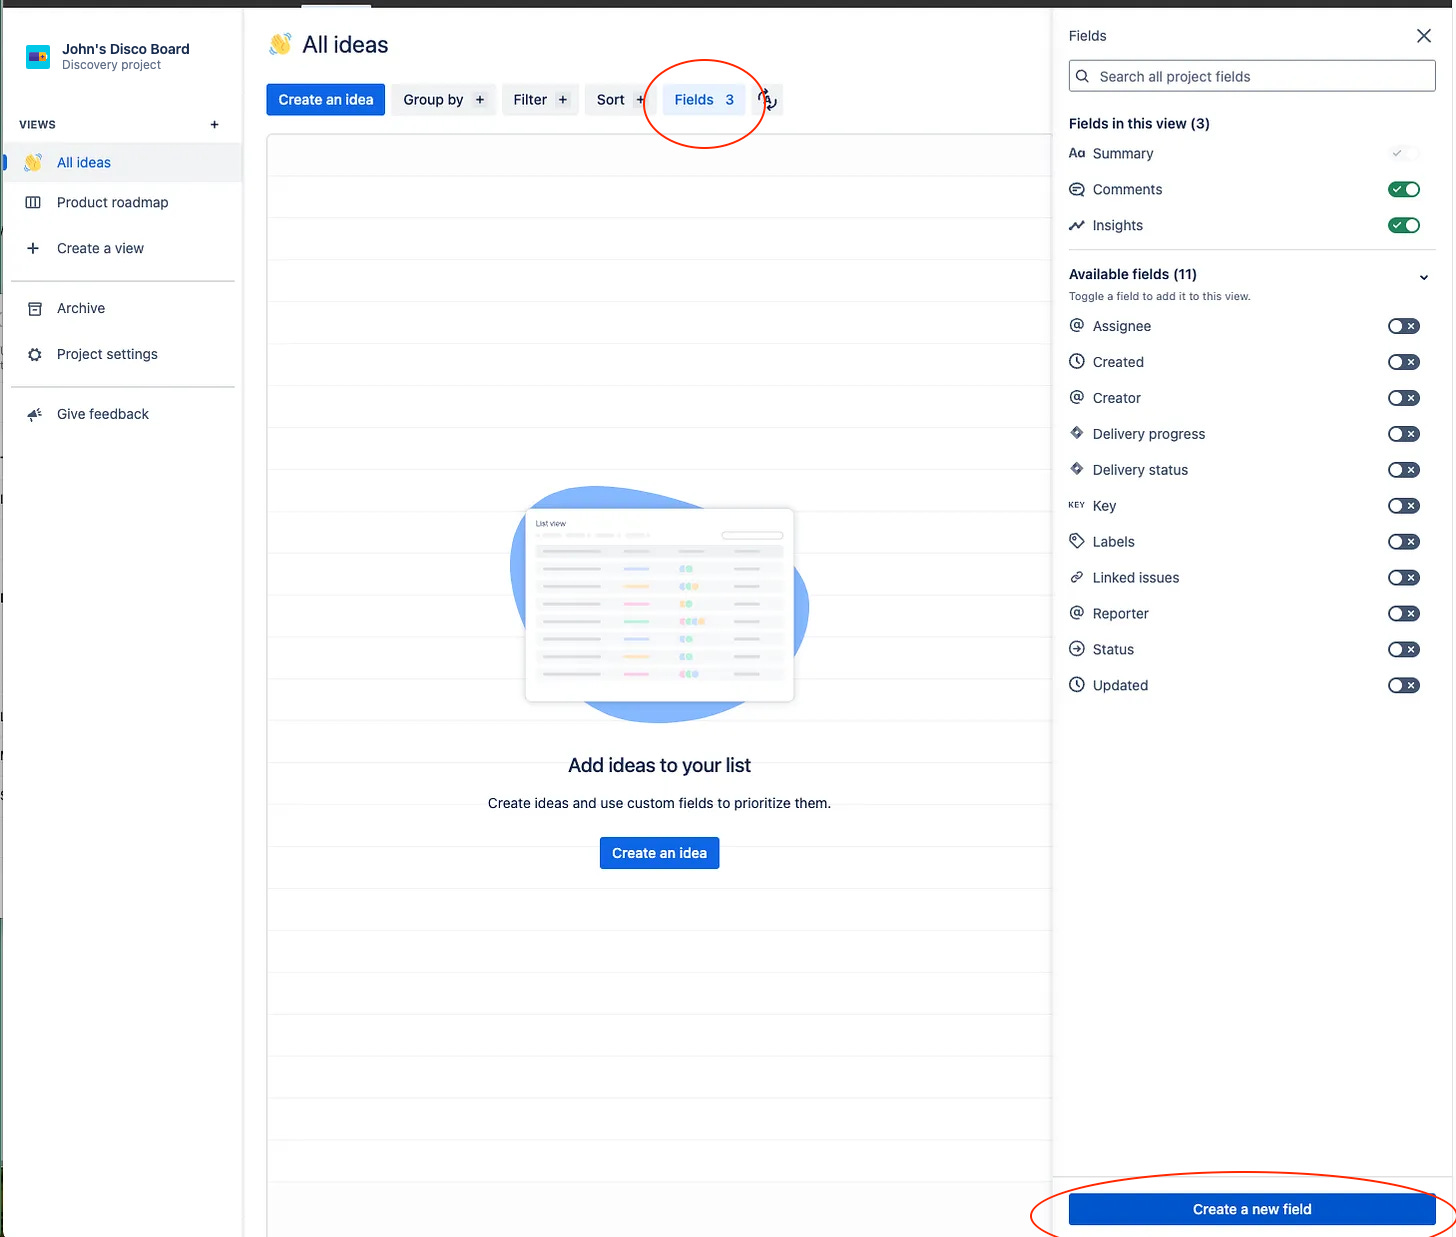Turn off the Insights field toggle
The height and width of the screenshot is (1237, 1456).
tap(1404, 226)
